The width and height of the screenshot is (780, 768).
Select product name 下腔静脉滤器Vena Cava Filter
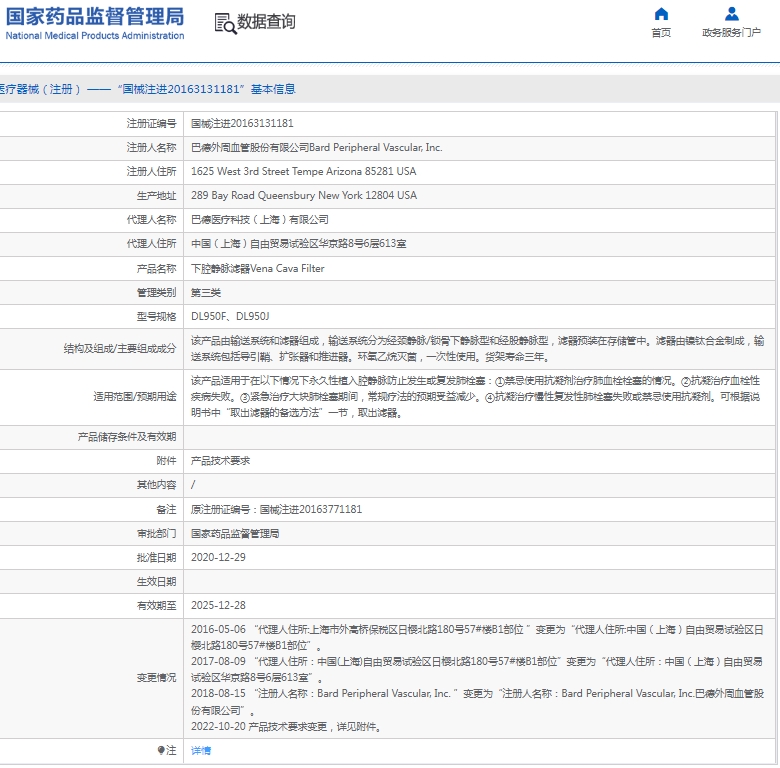(x=258, y=269)
